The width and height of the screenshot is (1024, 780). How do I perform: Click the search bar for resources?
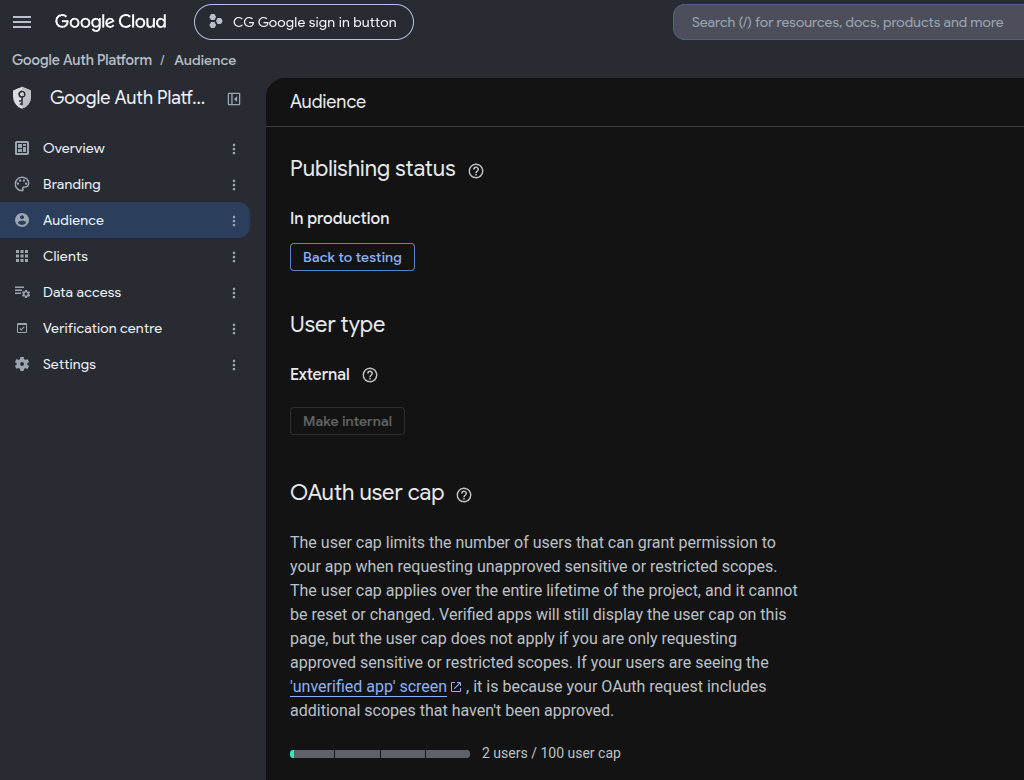pyautogui.click(x=848, y=22)
